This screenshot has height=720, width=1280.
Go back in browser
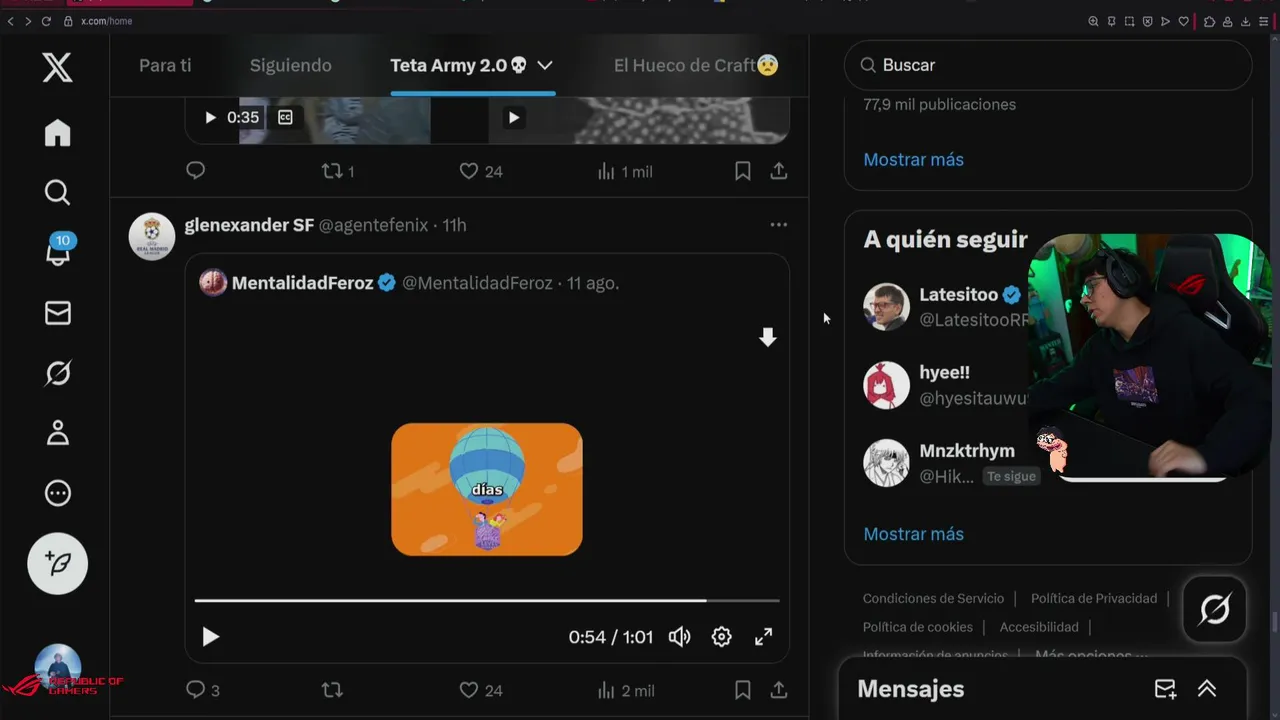(10, 21)
